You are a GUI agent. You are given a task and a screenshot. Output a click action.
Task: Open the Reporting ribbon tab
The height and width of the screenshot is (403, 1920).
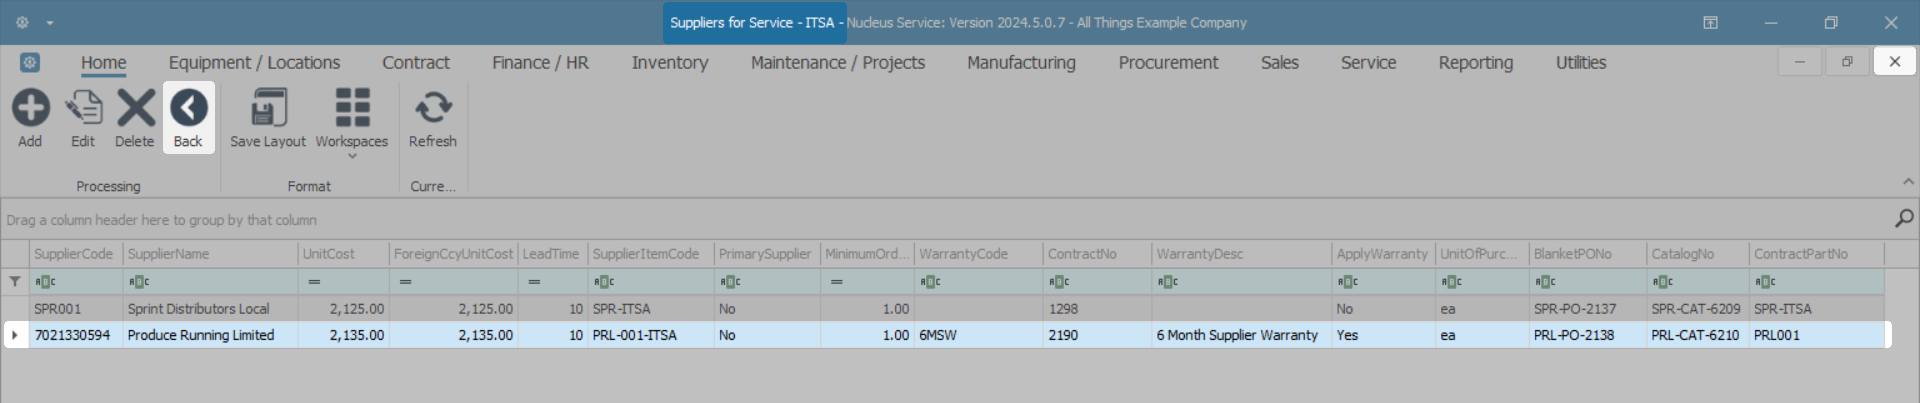point(1475,63)
